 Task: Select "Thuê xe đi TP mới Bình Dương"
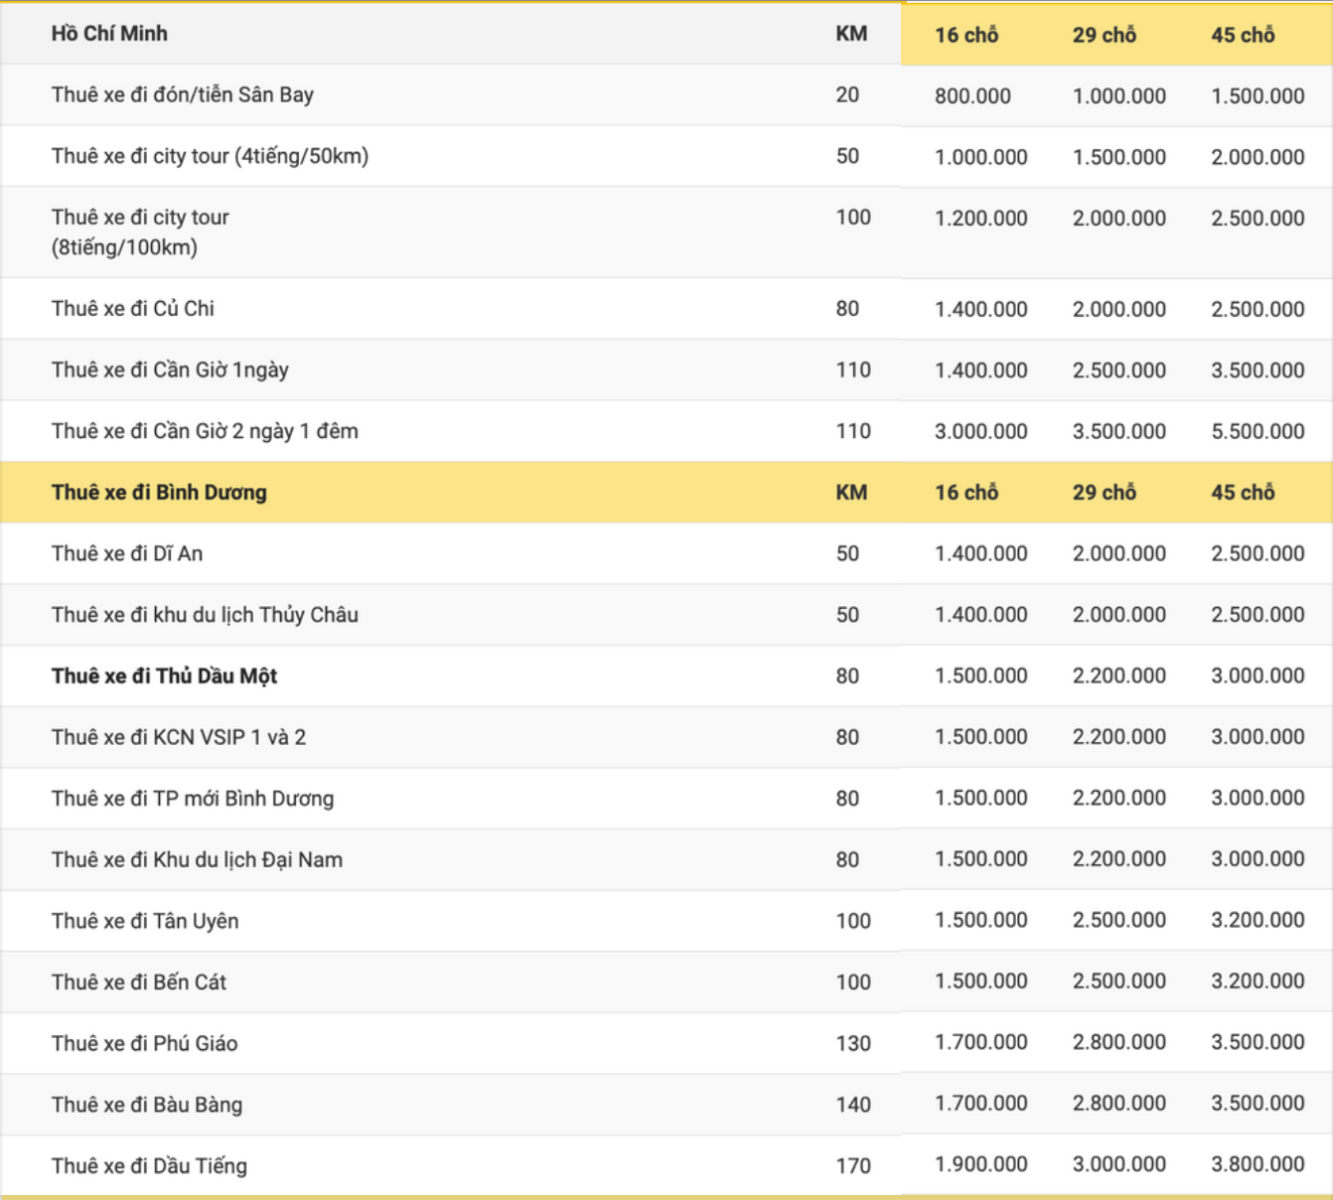point(192,799)
